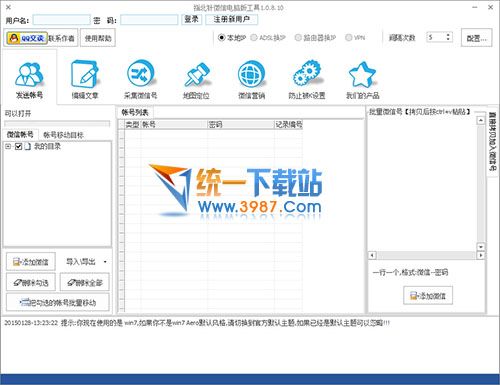Open the 地图定位 pushpin icon
The width and height of the screenshot is (500, 385).
click(x=196, y=74)
